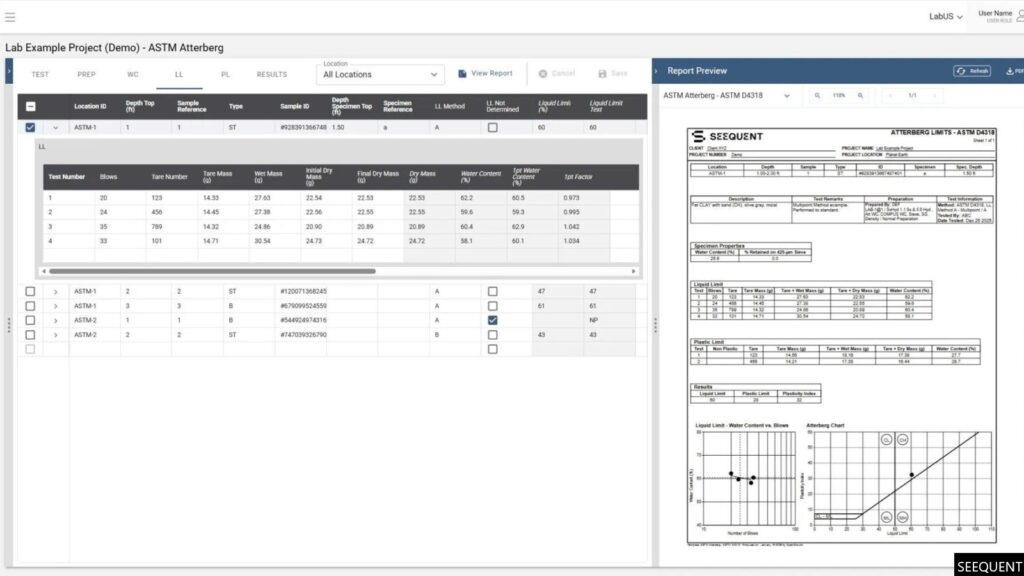Collapse the expanded first ASTM-1 row
Screen dimensions: 1024x576
pyautogui.click(x=56, y=127)
